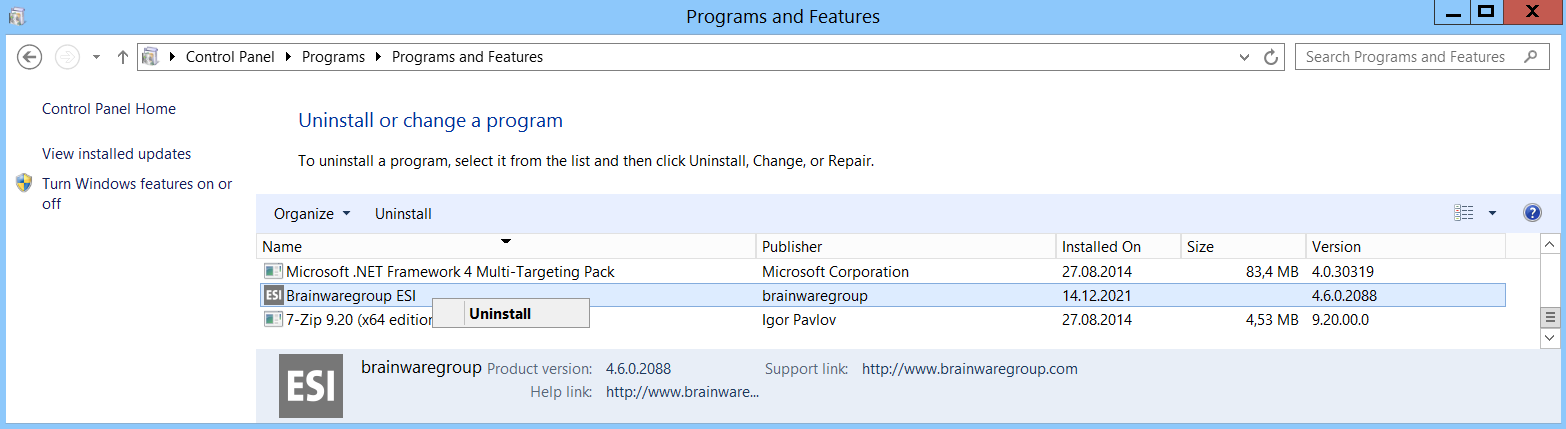Click the window system icon in title bar
The height and width of the screenshot is (429, 1566).
(17, 16)
